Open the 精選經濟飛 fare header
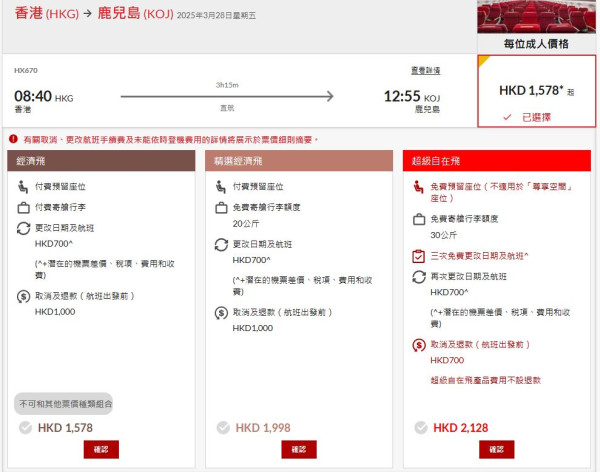This screenshot has height=472, width=600. 299,161
